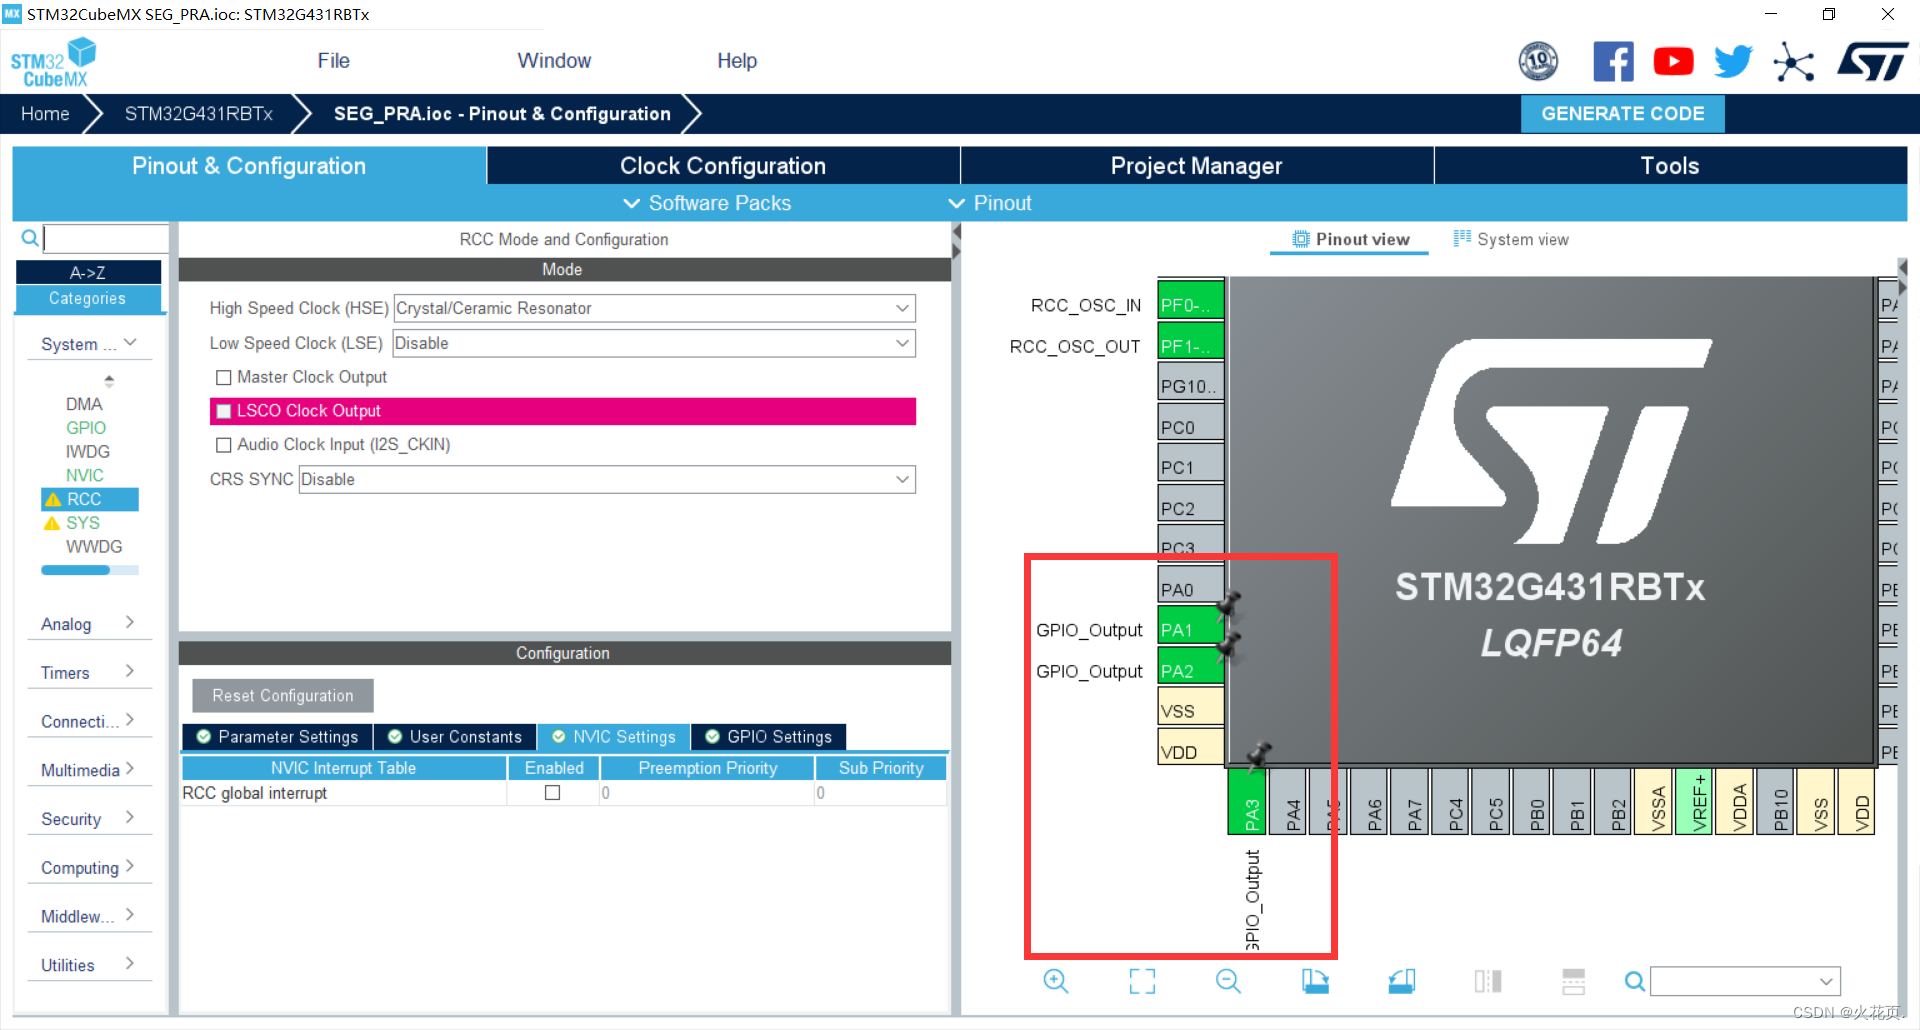Switch to System view
Viewport: 1920px width, 1030px height.
[x=1511, y=239]
